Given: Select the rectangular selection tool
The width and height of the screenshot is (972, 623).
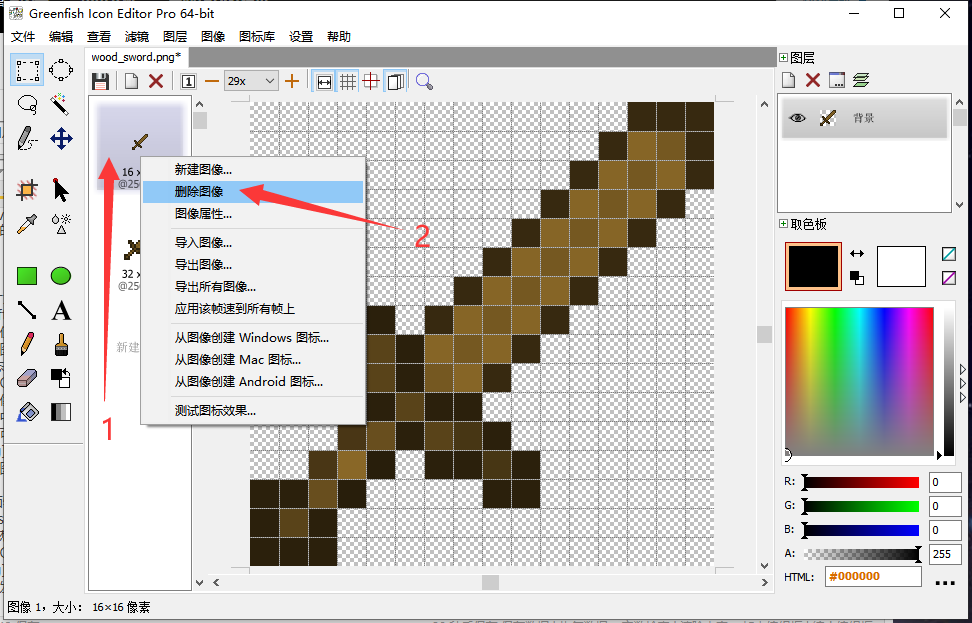Looking at the screenshot, I should (x=27, y=70).
